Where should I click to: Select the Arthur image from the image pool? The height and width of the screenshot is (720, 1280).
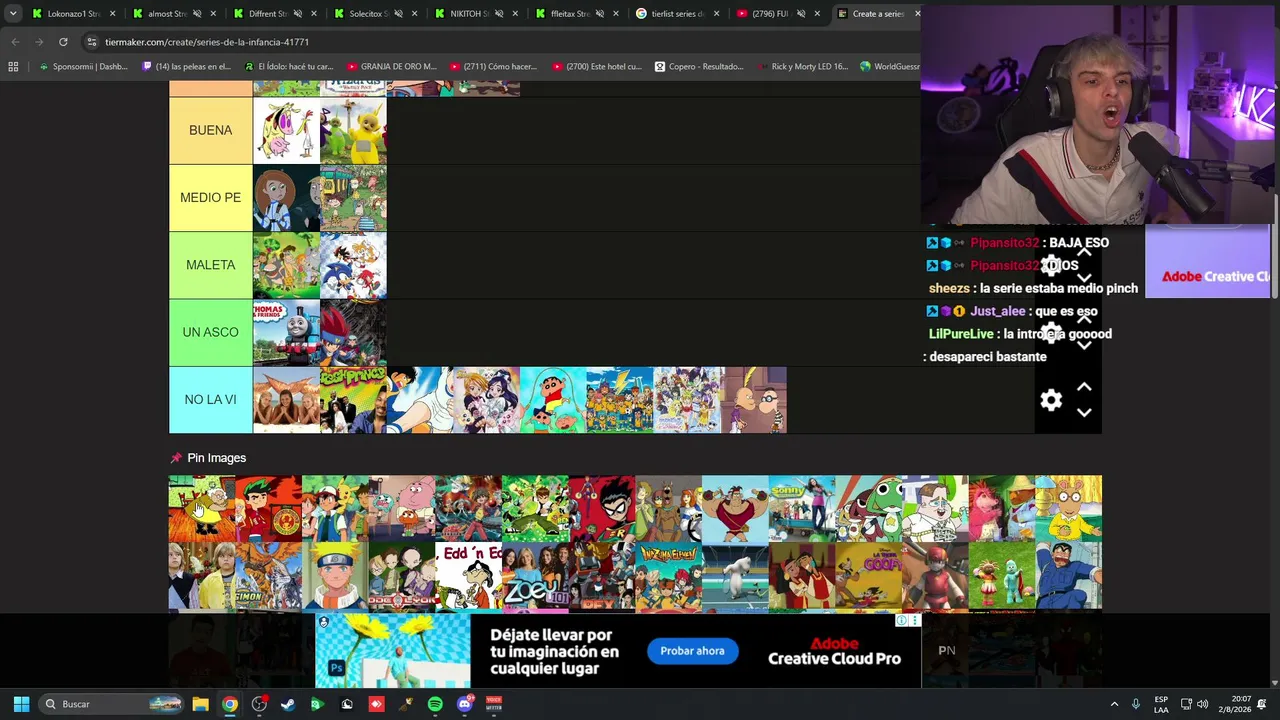(1068, 508)
